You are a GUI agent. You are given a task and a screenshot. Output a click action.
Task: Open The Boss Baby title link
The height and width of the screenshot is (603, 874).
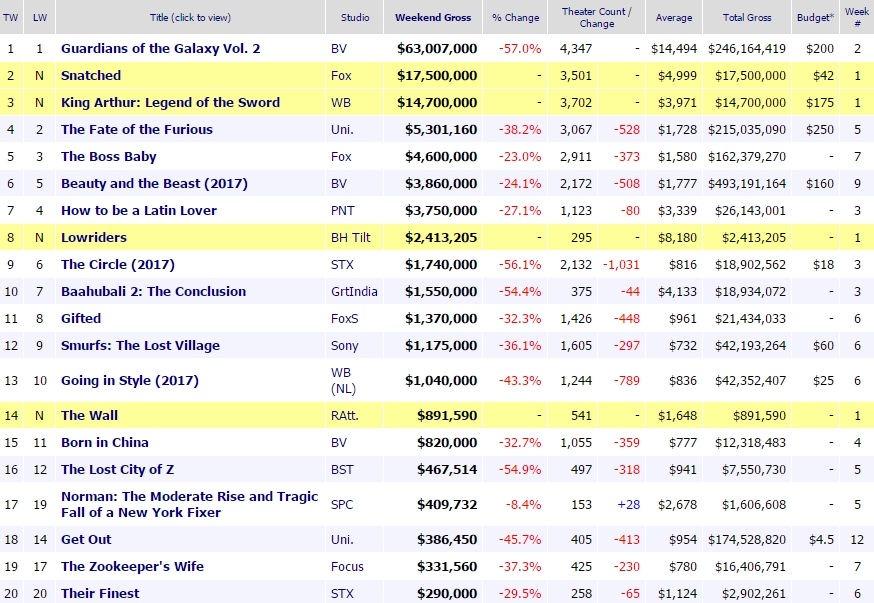tap(109, 157)
